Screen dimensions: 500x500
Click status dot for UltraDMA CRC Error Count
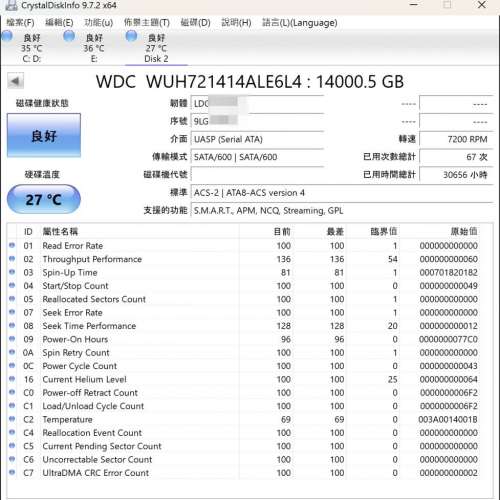(12, 472)
